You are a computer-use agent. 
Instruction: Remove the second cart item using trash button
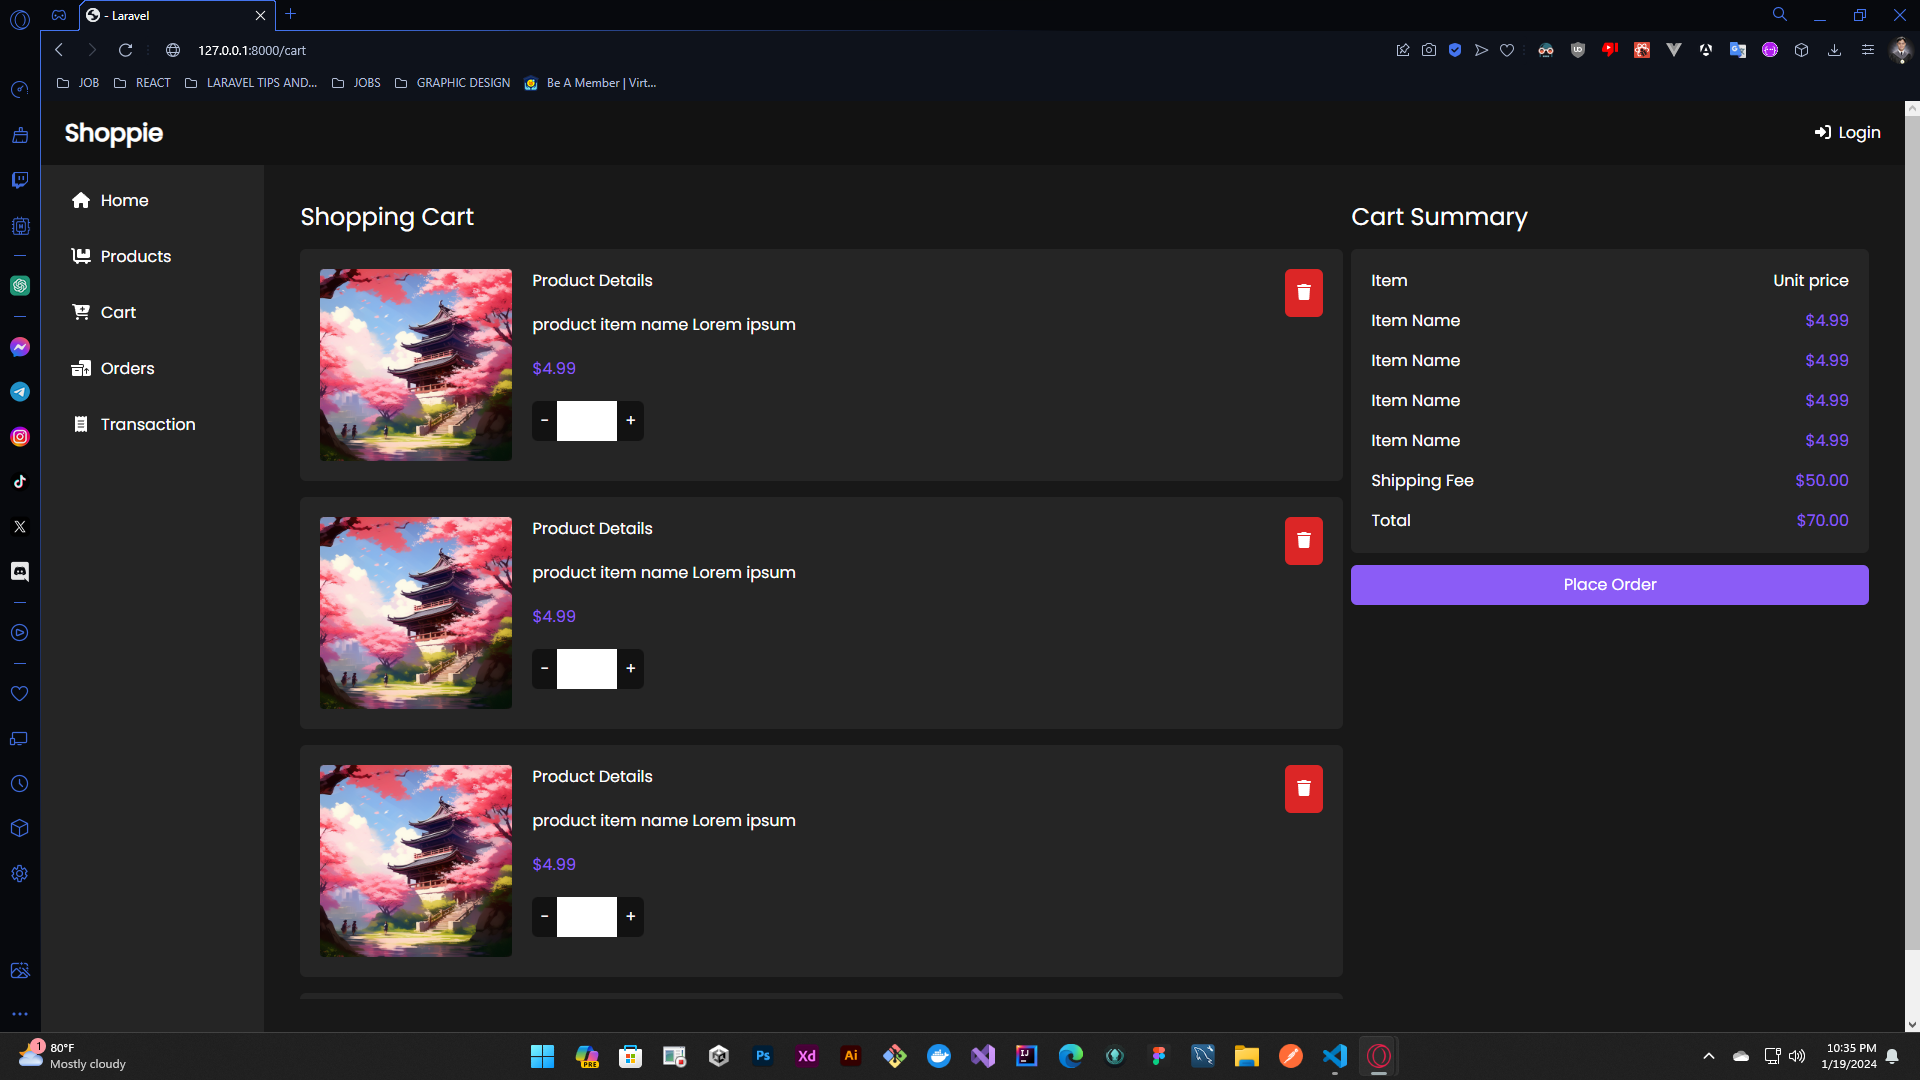(1303, 541)
